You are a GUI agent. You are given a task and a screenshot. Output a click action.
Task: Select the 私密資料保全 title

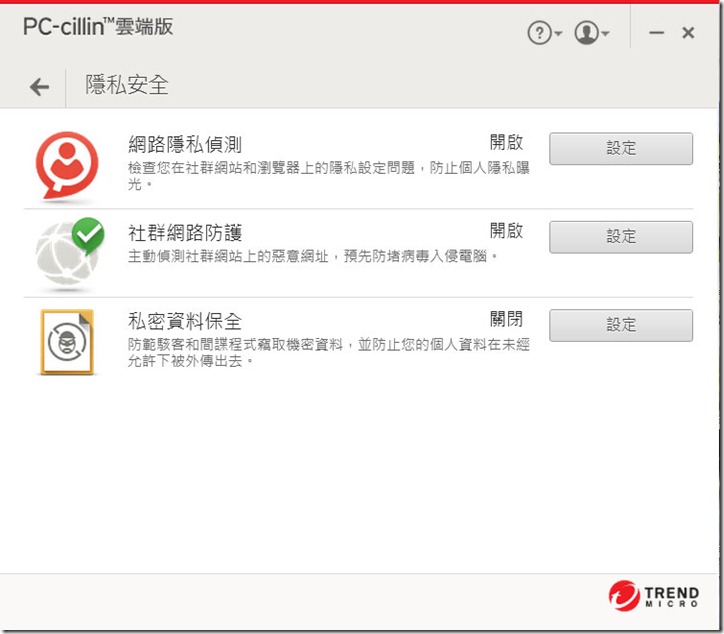coord(185,321)
